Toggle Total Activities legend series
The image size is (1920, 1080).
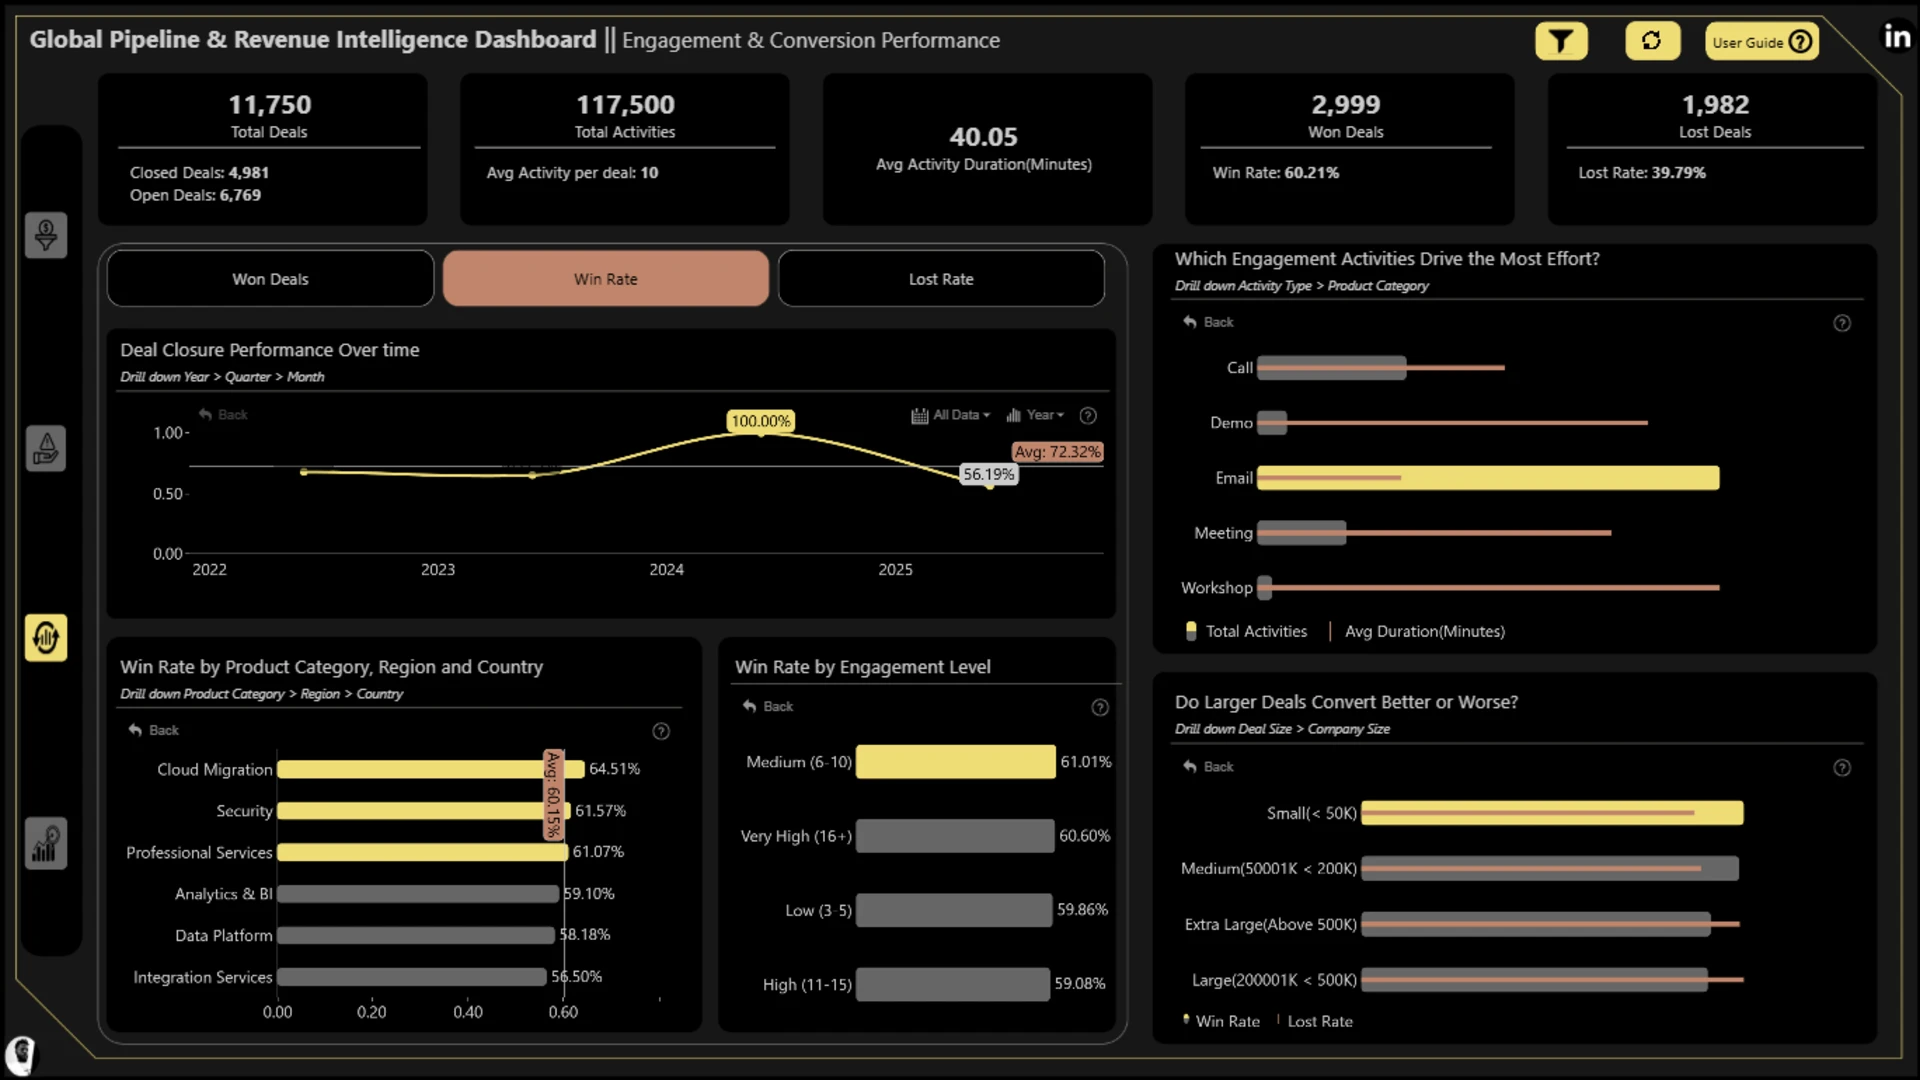[1246, 631]
